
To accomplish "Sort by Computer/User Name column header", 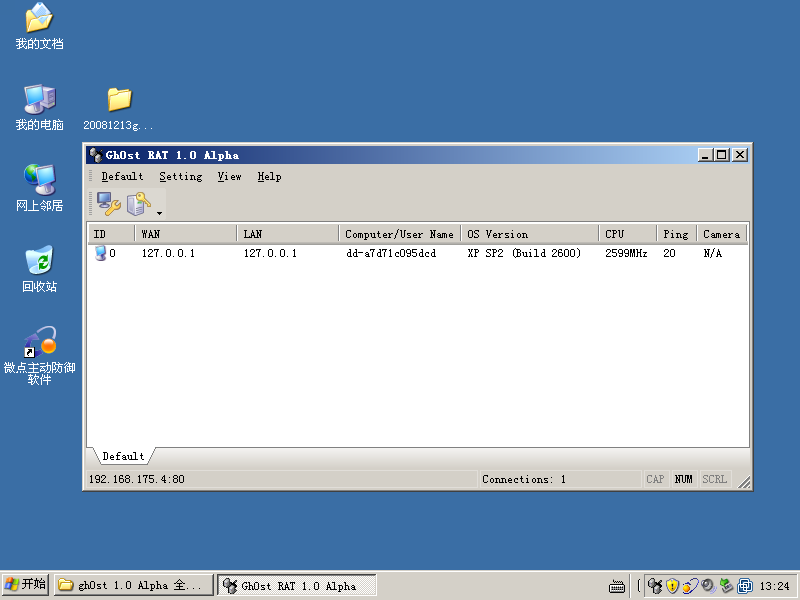I will click(399, 234).
